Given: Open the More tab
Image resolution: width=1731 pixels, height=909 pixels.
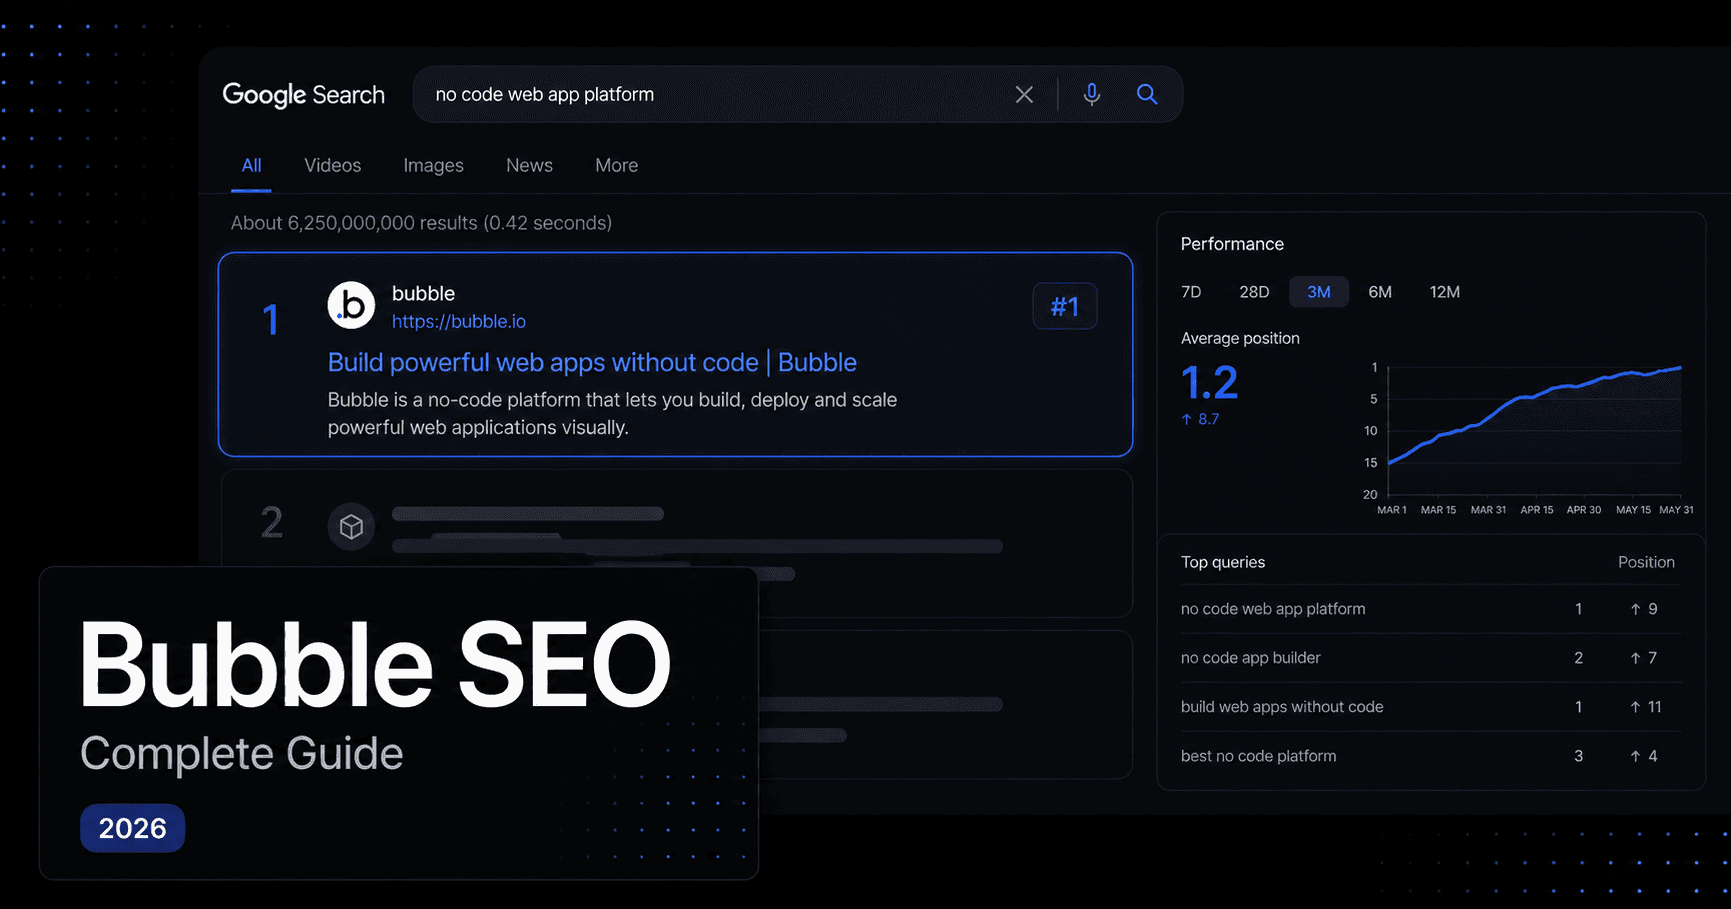Looking at the screenshot, I should pos(616,166).
